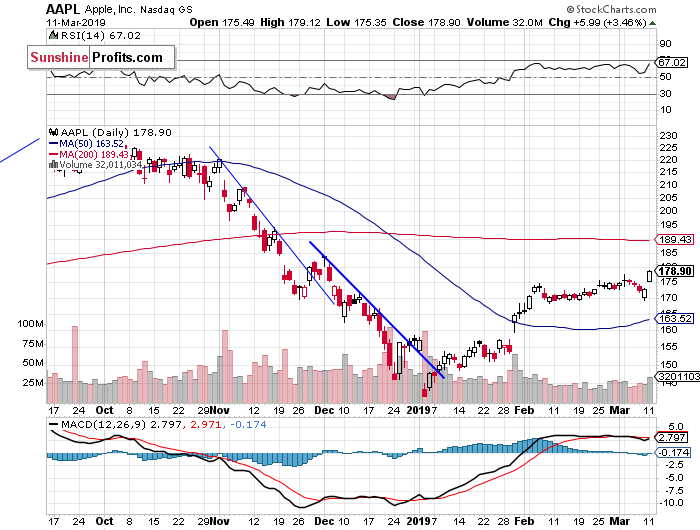700x530 pixels.
Task: Click the High 179.12 header value
Action: coord(290,22)
